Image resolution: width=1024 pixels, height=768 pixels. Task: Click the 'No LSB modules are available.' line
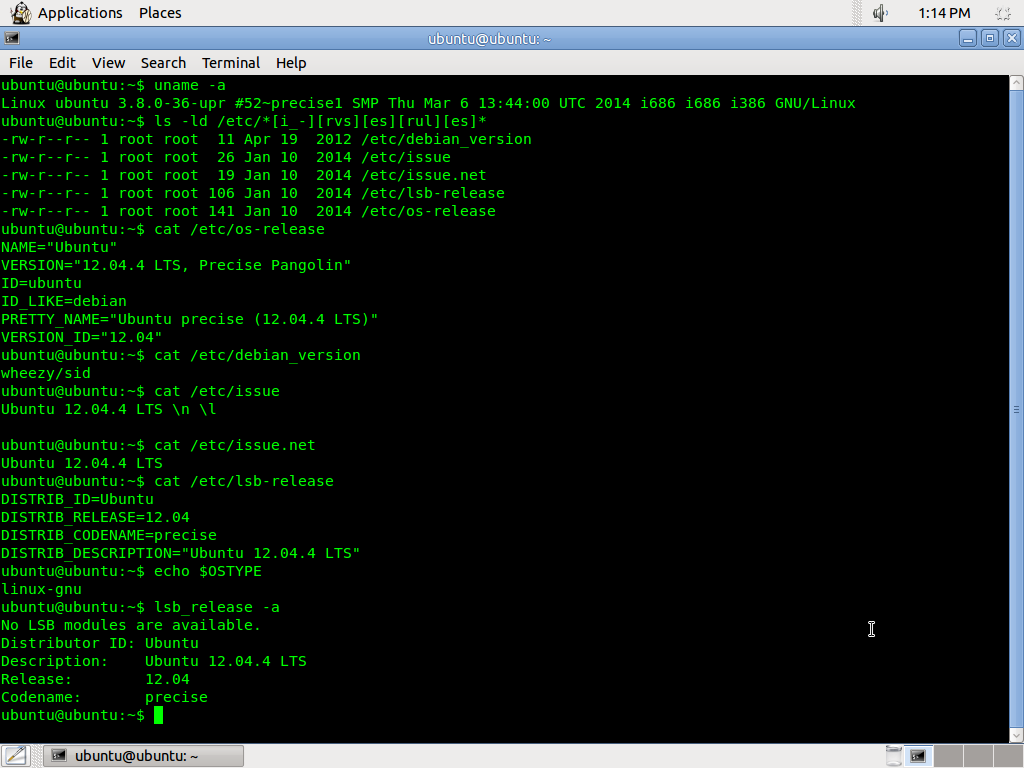coord(131,626)
